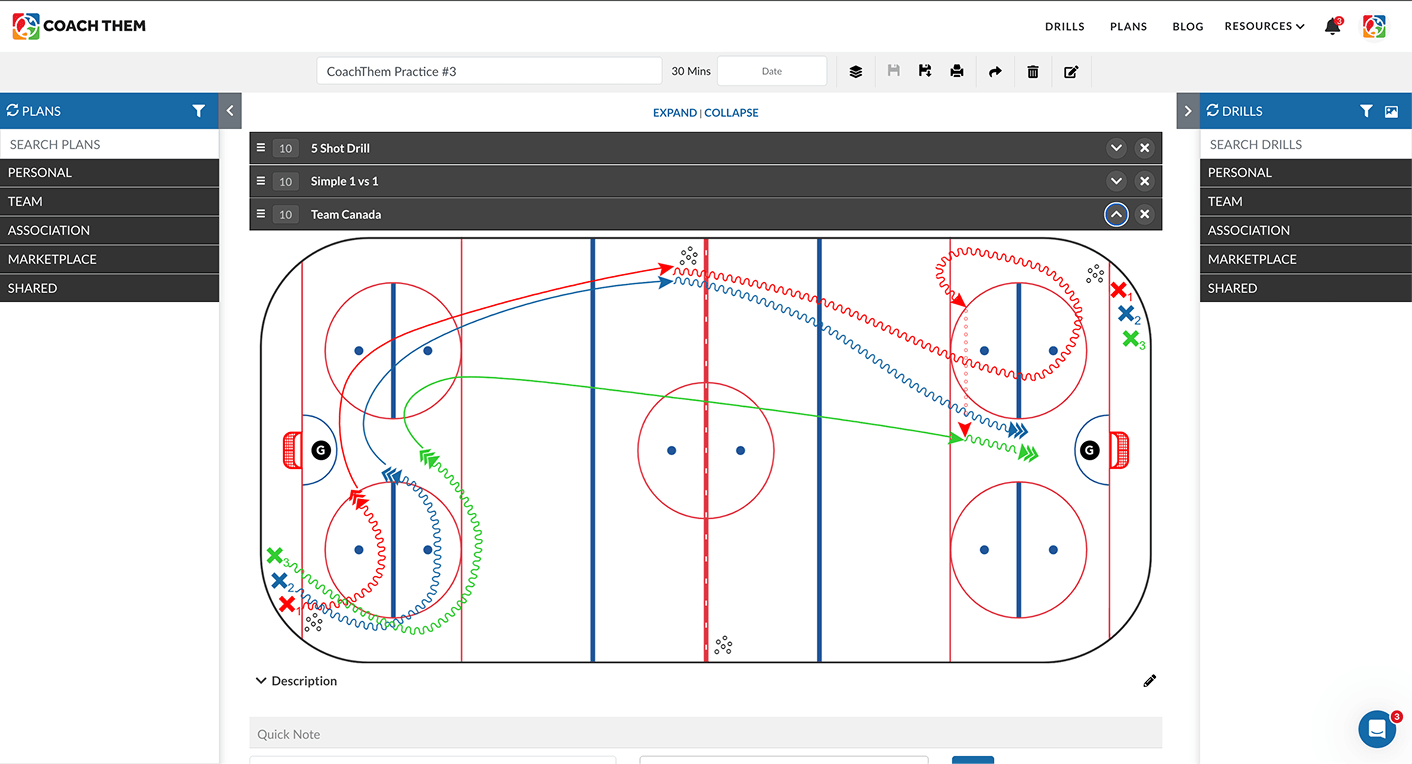Image resolution: width=1412 pixels, height=764 pixels.
Task: Select the Personal drills category
Action: [x=1306, y=172]
